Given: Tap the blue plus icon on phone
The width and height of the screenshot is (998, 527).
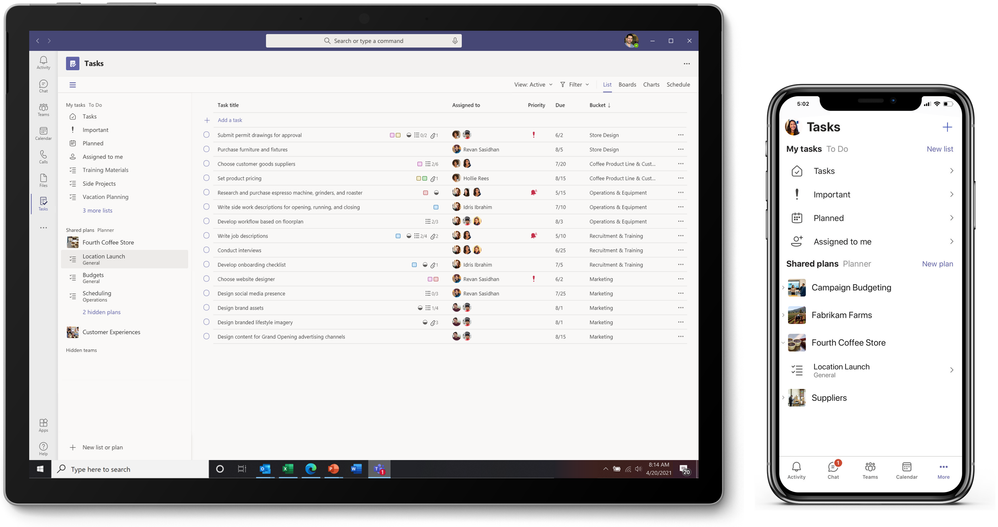Looking at the screenshot, I should click(x=947, y=127).
